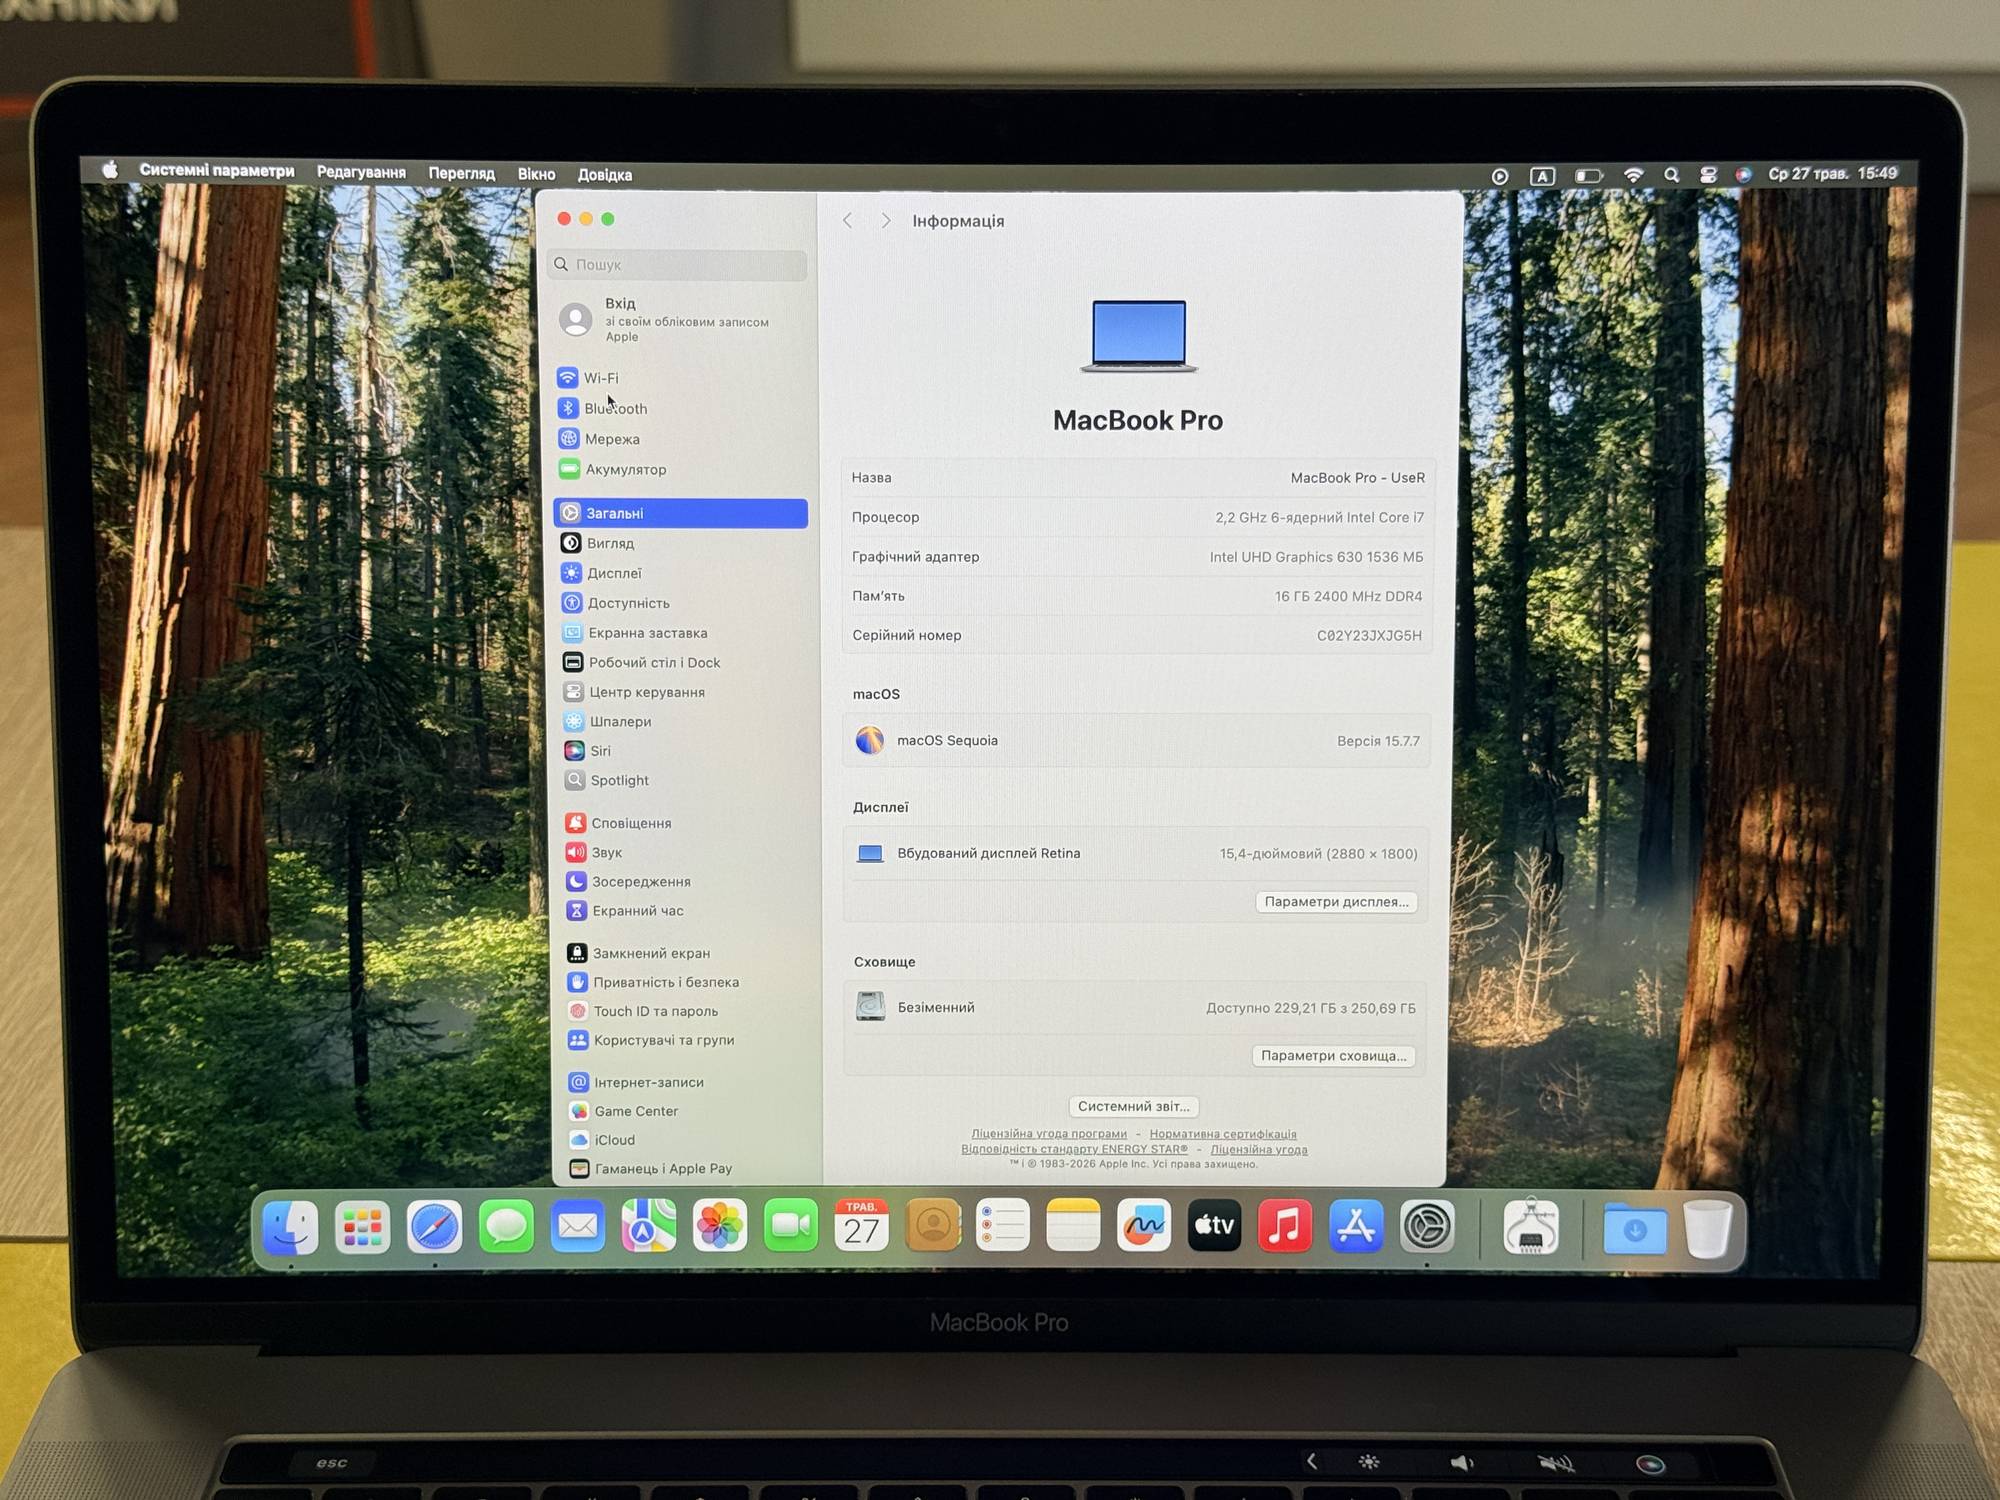The width and height of the screenshot is (2000, 1500).
Task: Open Редагування menu
Action: [x=361, y=172]
